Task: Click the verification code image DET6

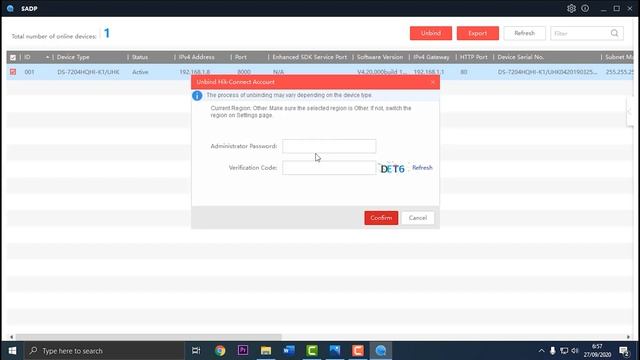Action: [392, 168]
